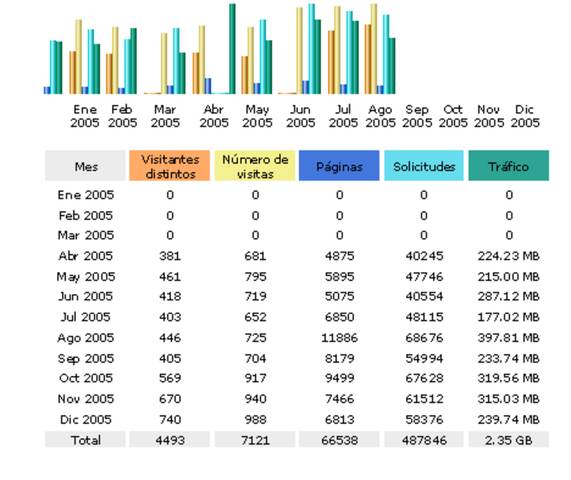Viewport: 571px width, 480px height.
Task: Click the orange Visitantes distintos header
Action: 169,166
